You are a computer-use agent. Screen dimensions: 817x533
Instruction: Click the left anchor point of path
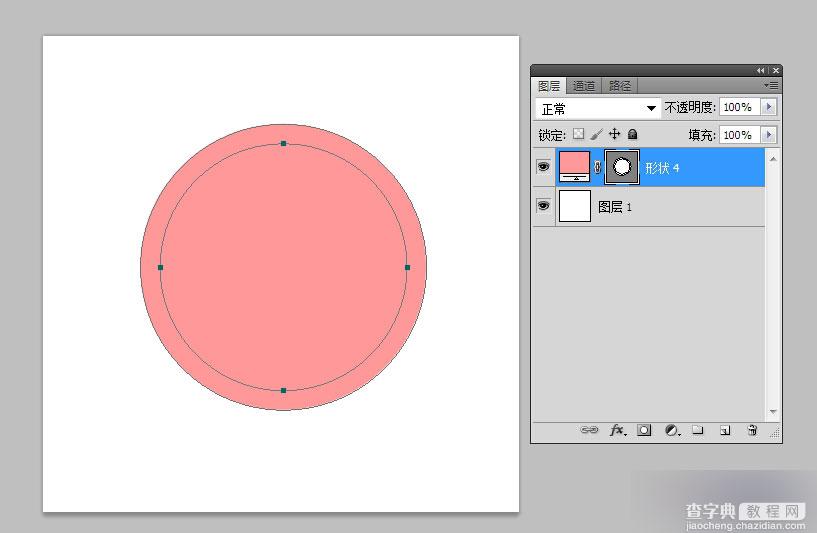[160, 267]
